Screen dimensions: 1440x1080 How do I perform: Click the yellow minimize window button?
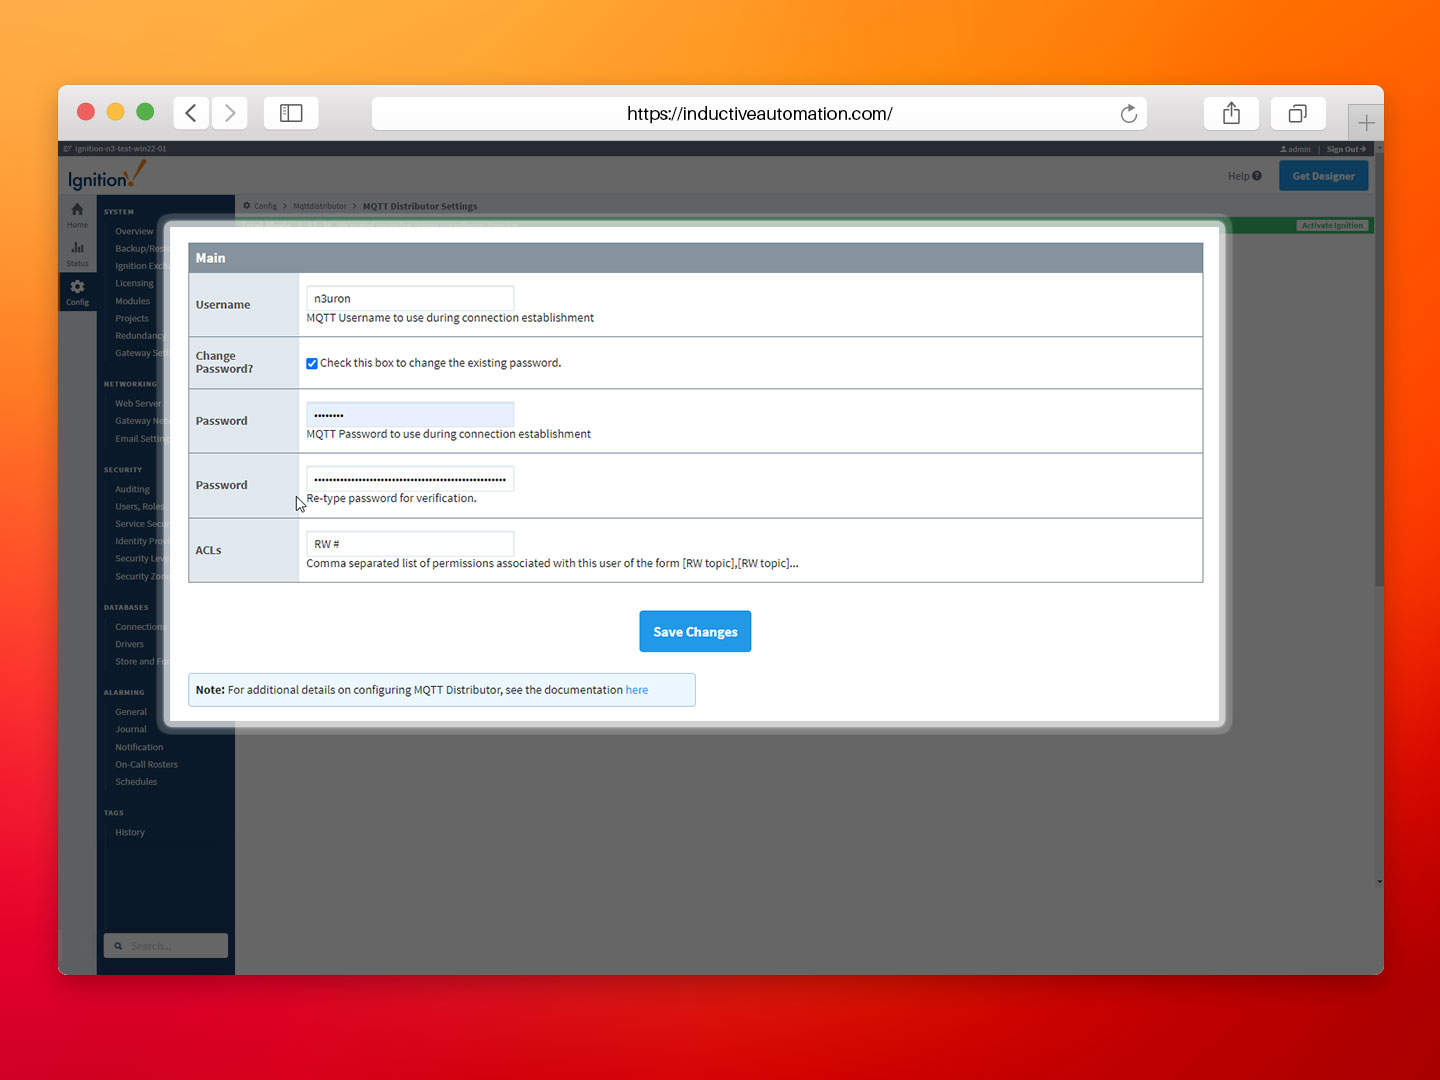pyautogui.click(x=115, y=112)
